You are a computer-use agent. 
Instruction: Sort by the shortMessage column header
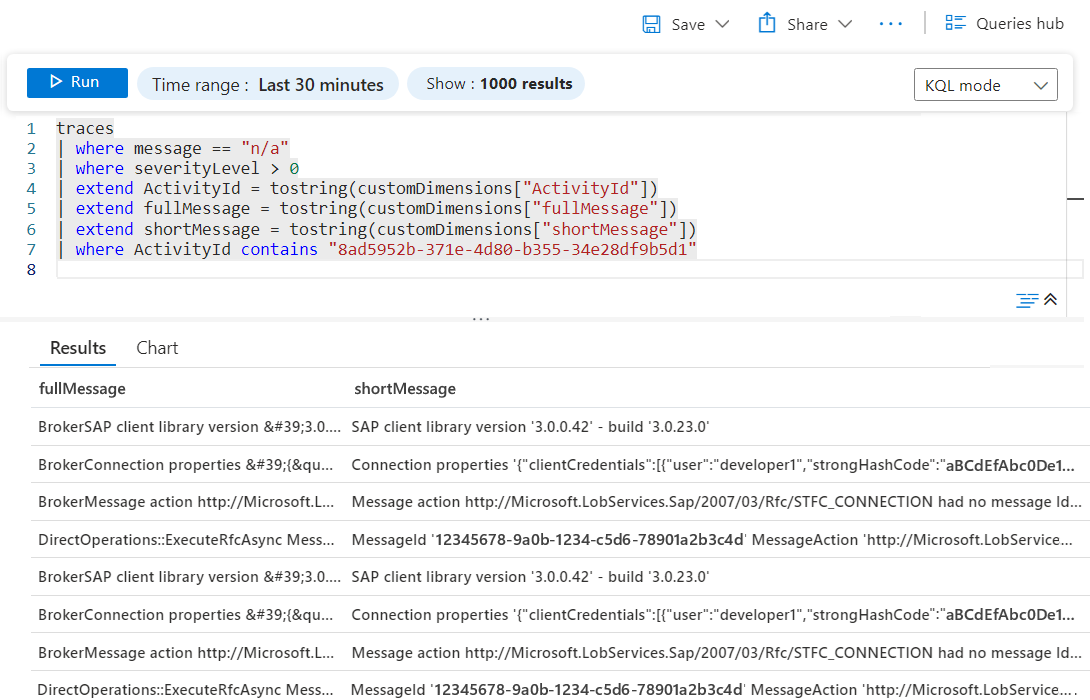[x=404, y=388]
